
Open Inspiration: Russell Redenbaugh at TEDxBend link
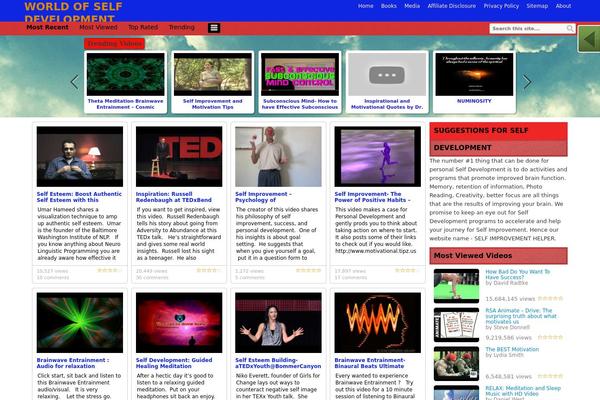(x=174, y=197)
